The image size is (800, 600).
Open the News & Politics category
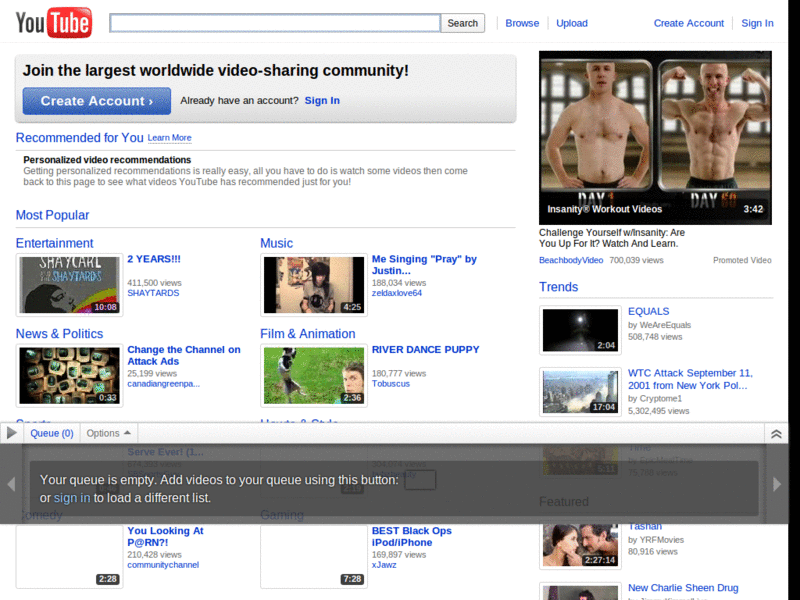click(59, 334)
